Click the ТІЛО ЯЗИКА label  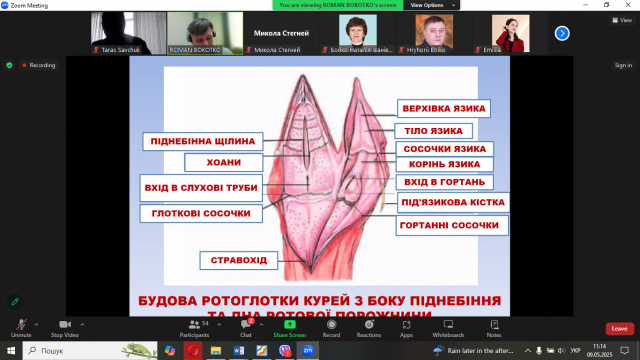[x=433, y=131]
